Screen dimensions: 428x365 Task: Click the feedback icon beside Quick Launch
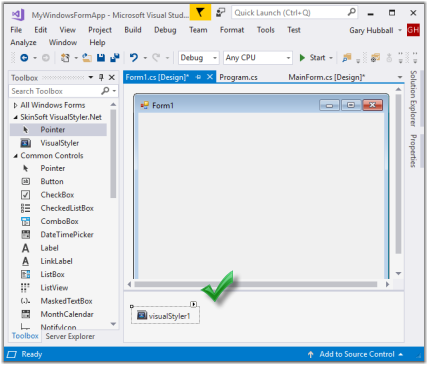pos(220,13)
